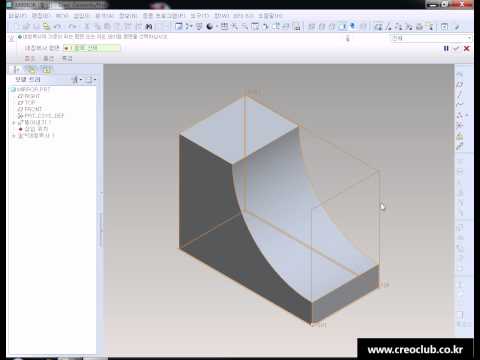This screenshot has width=480, height=360.
Task: Cancel the mirror feature with the red X
Action: pos(467,49)
